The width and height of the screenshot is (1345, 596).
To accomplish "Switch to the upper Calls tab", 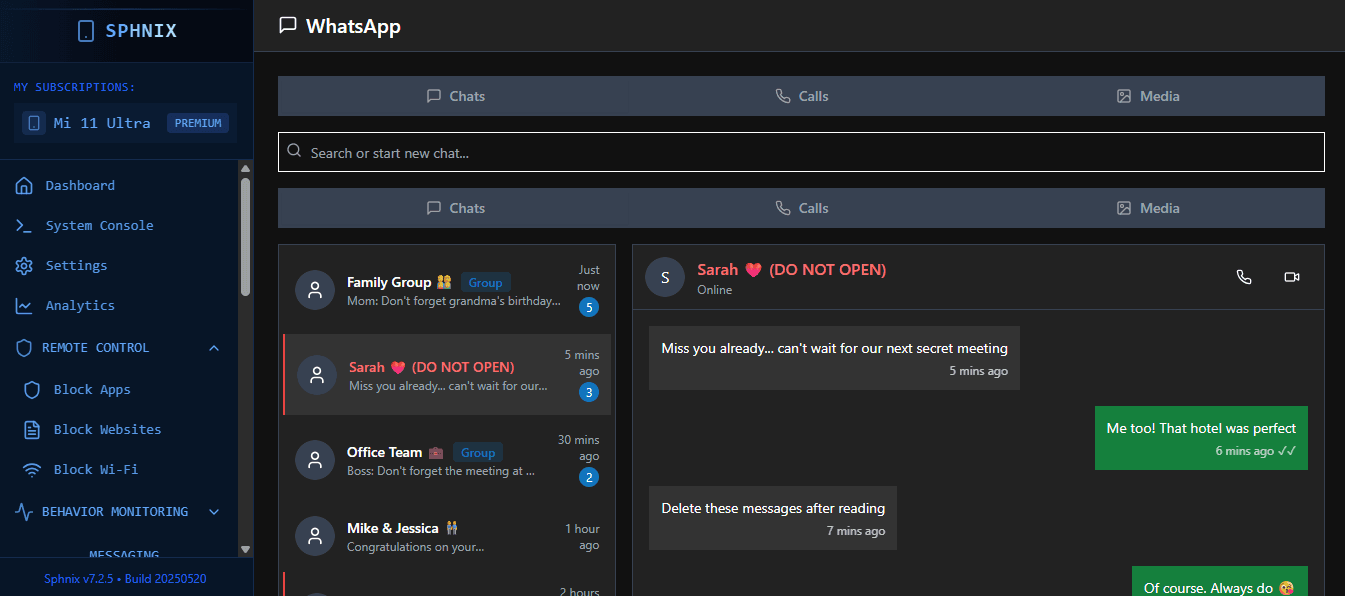I will point(802,96).
